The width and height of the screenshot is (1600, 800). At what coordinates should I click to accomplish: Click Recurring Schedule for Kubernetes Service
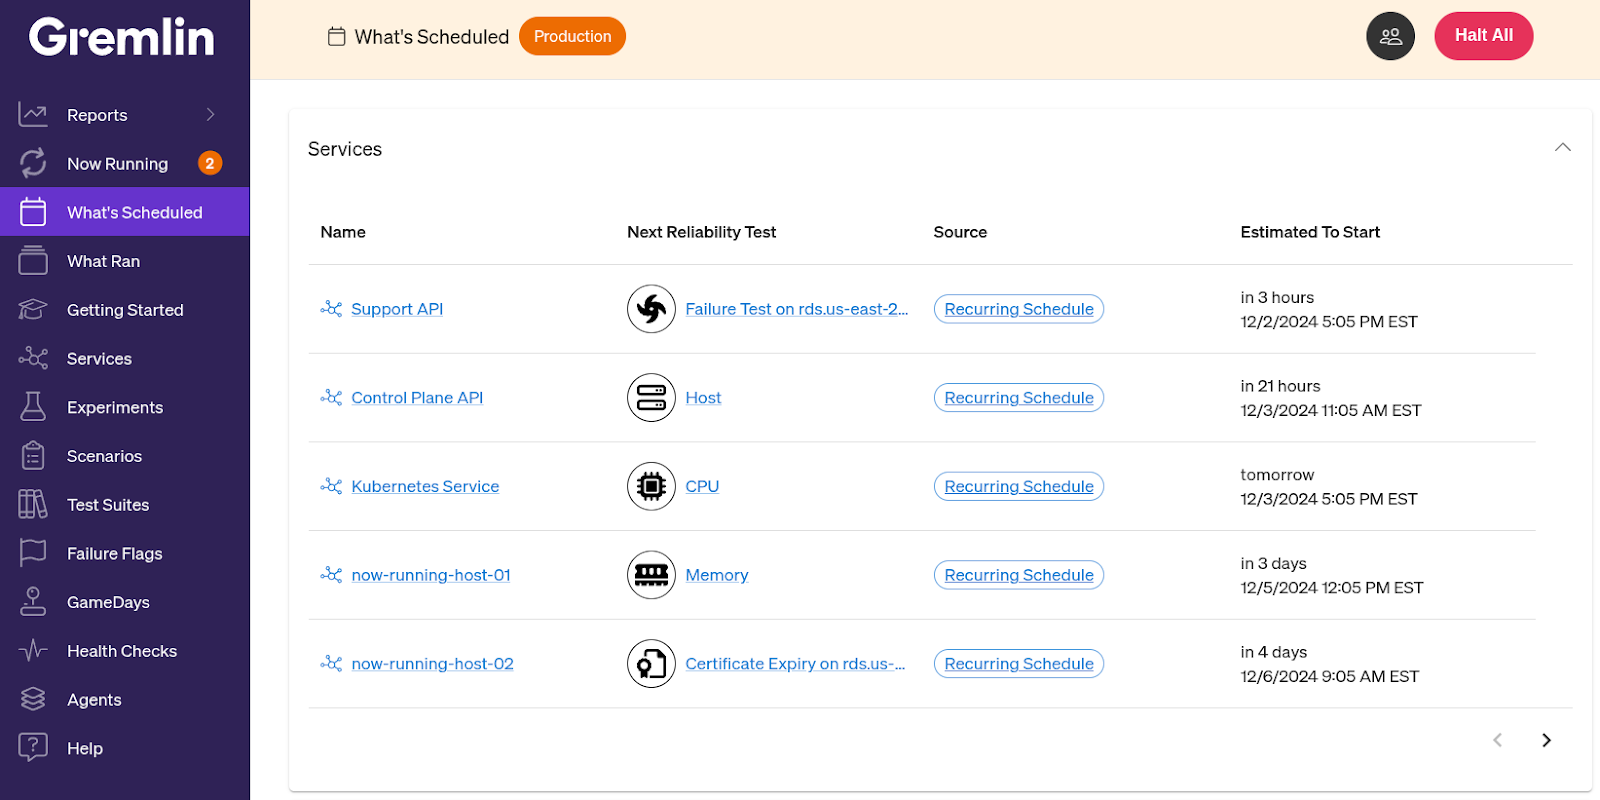[1019, 486]
